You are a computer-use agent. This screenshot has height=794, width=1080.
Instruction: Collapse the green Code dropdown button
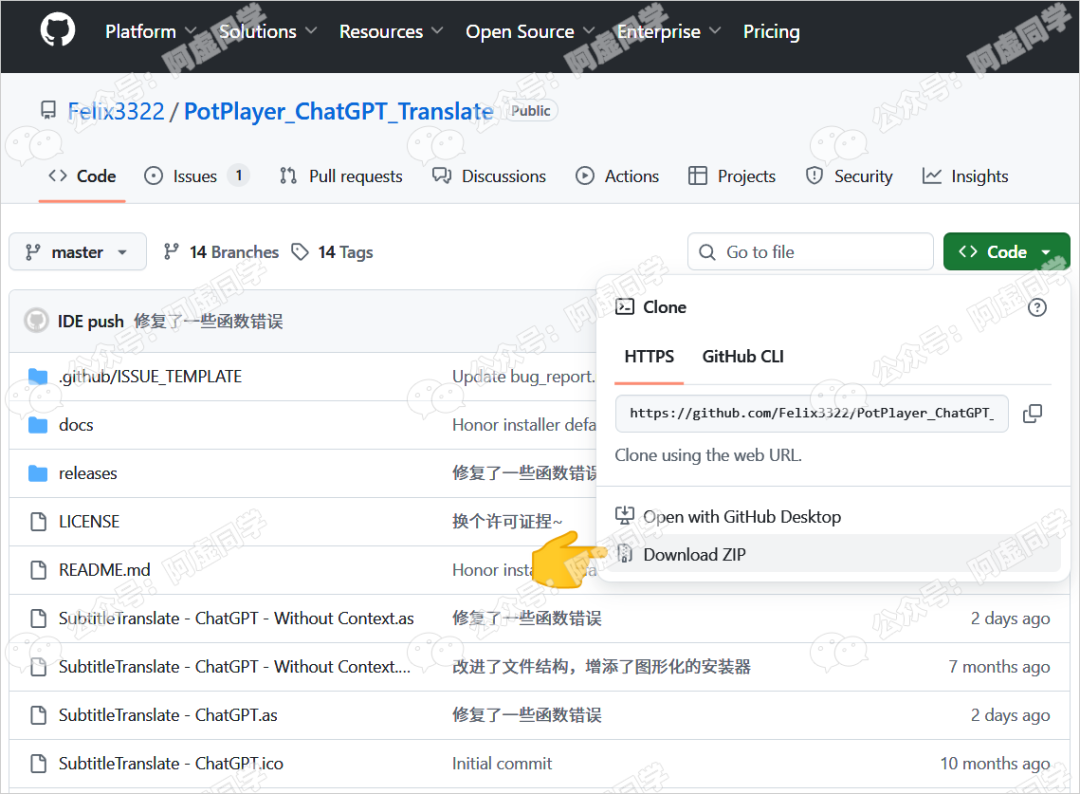pos(1006,252)
